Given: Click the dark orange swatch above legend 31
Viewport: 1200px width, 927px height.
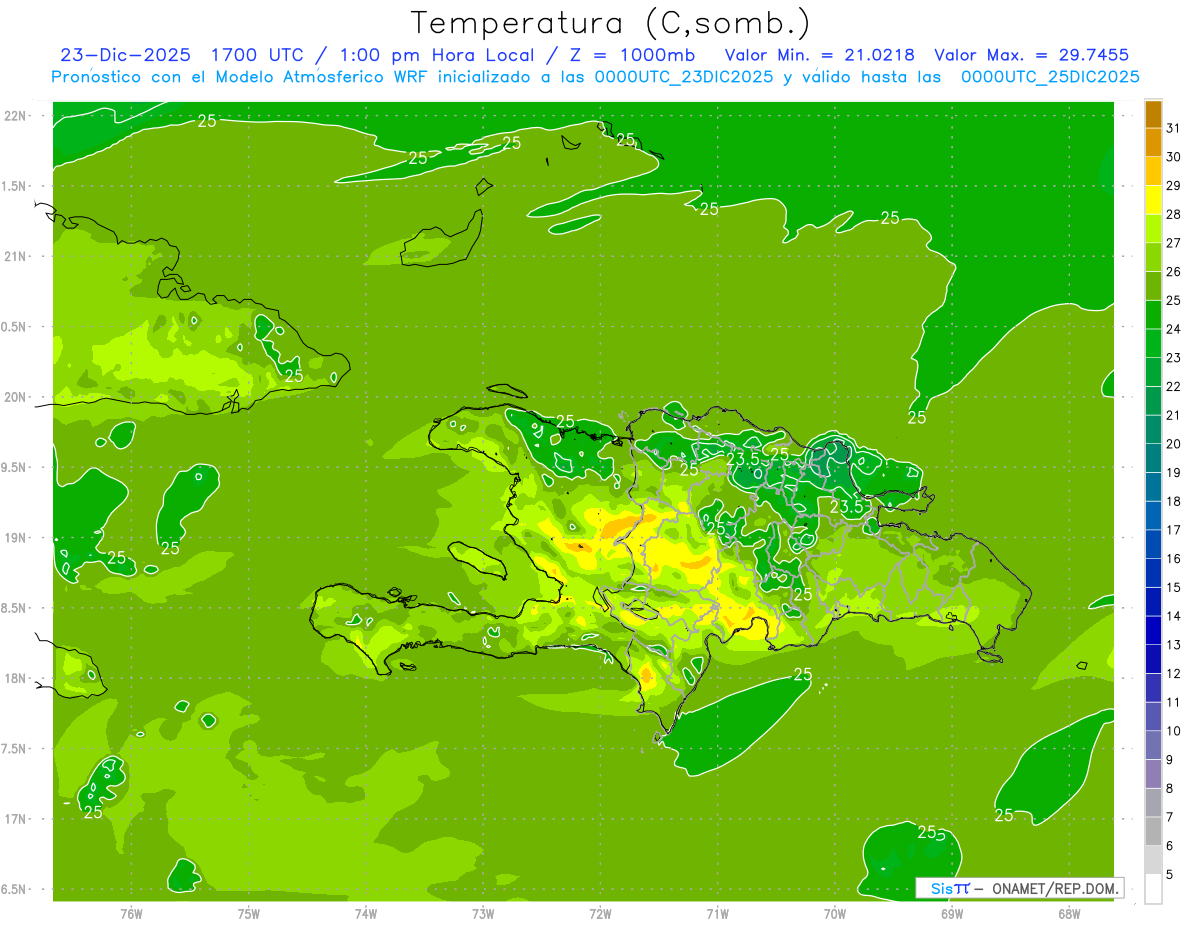Looking at the screenshot, I should pos(1154,114).
